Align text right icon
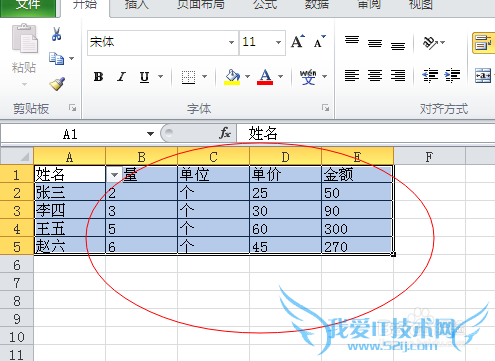 click(x=398, y=76)
